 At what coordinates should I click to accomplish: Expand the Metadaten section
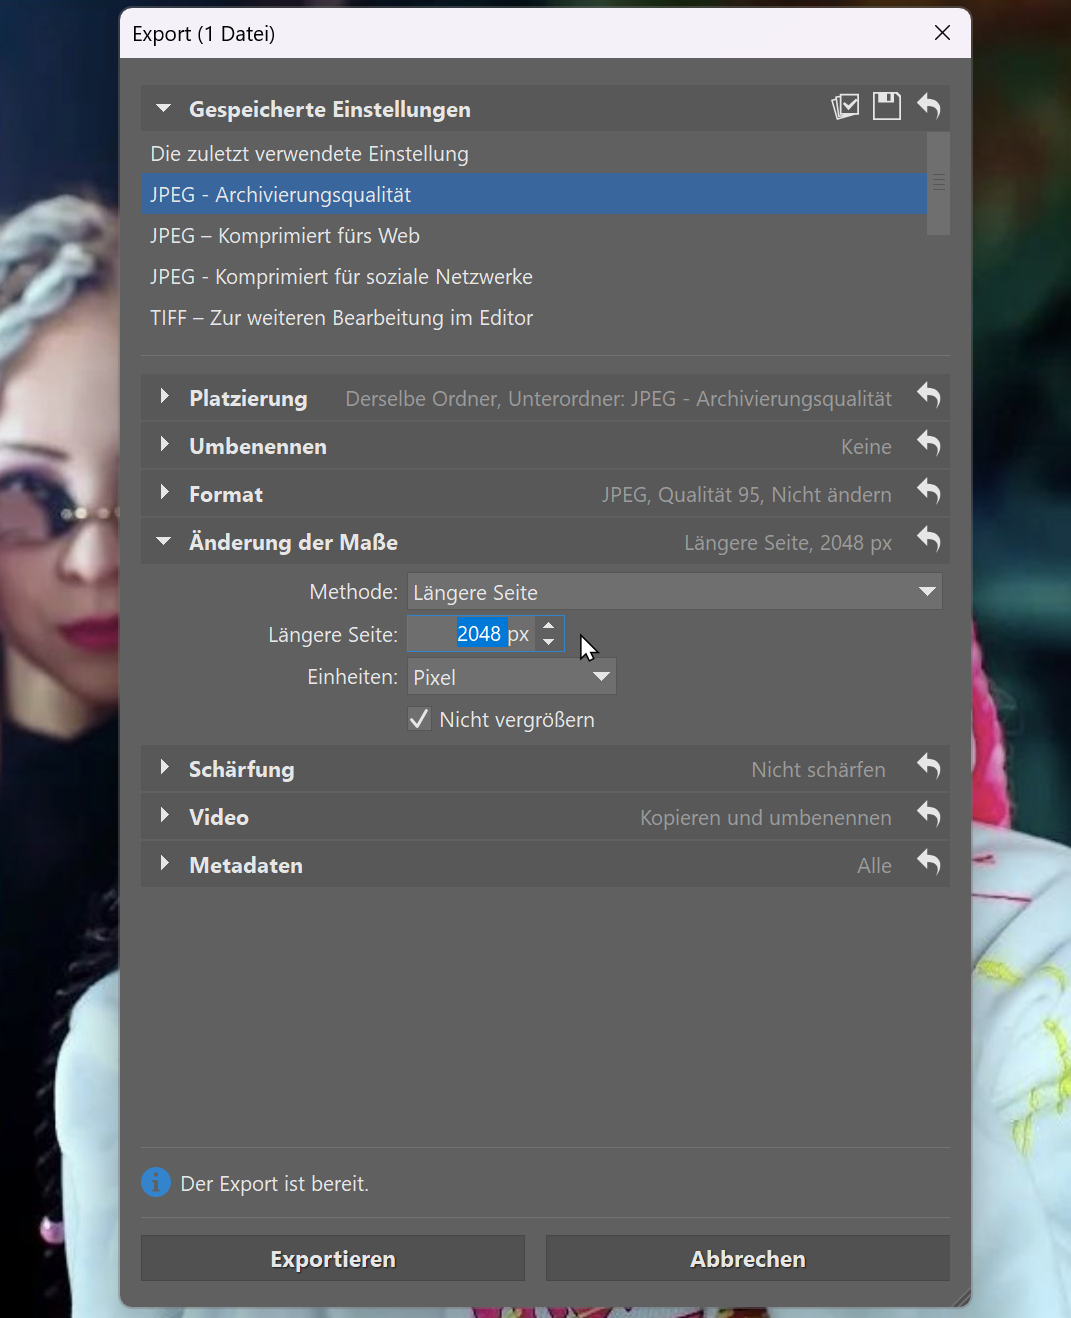164,864
